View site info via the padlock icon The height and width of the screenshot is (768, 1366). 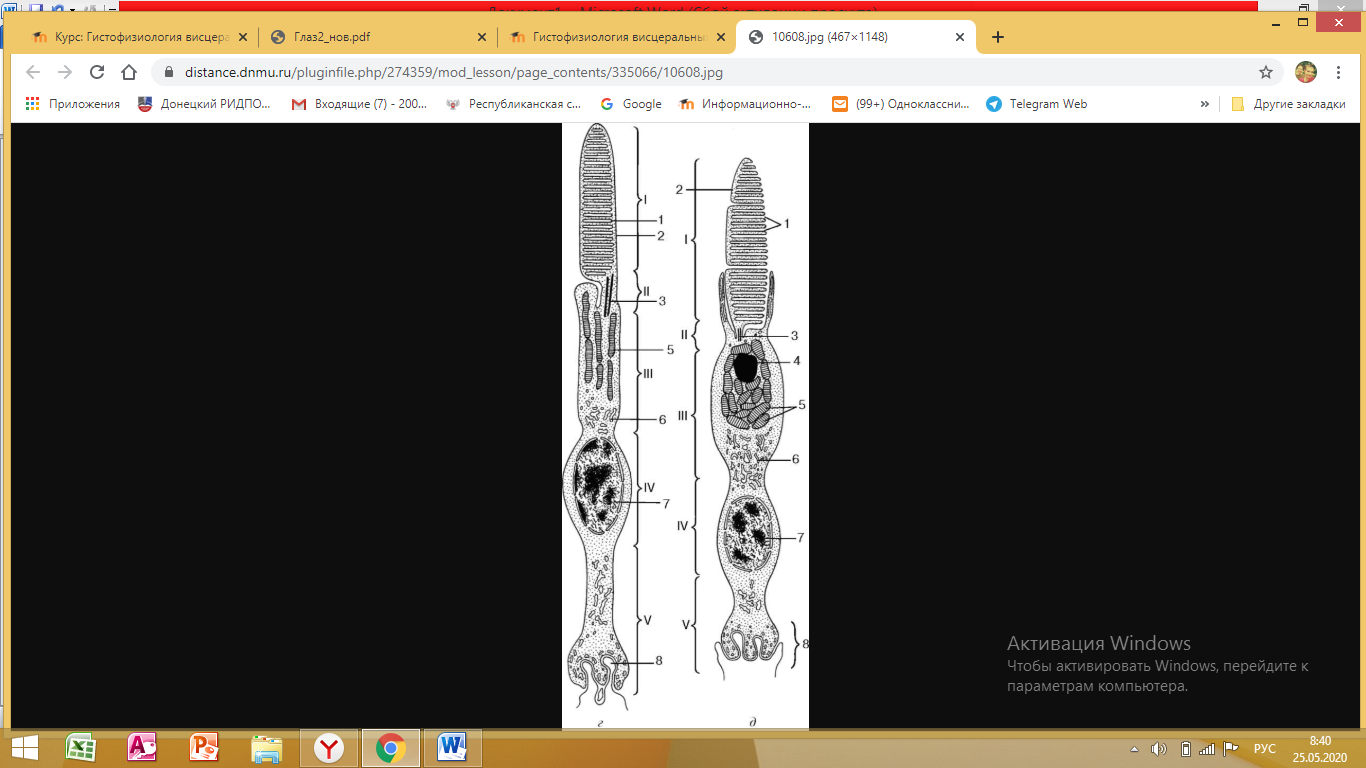168,72
